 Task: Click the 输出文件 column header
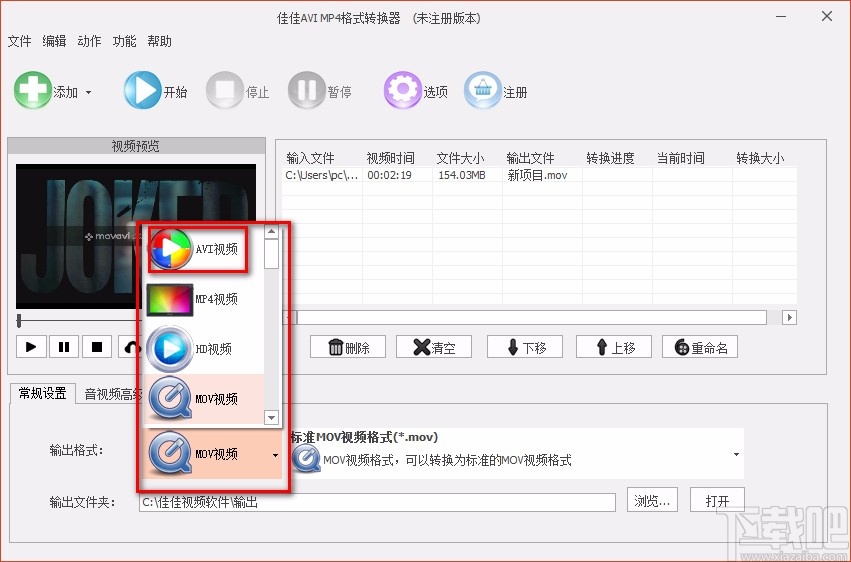click(x=530, y=158)
